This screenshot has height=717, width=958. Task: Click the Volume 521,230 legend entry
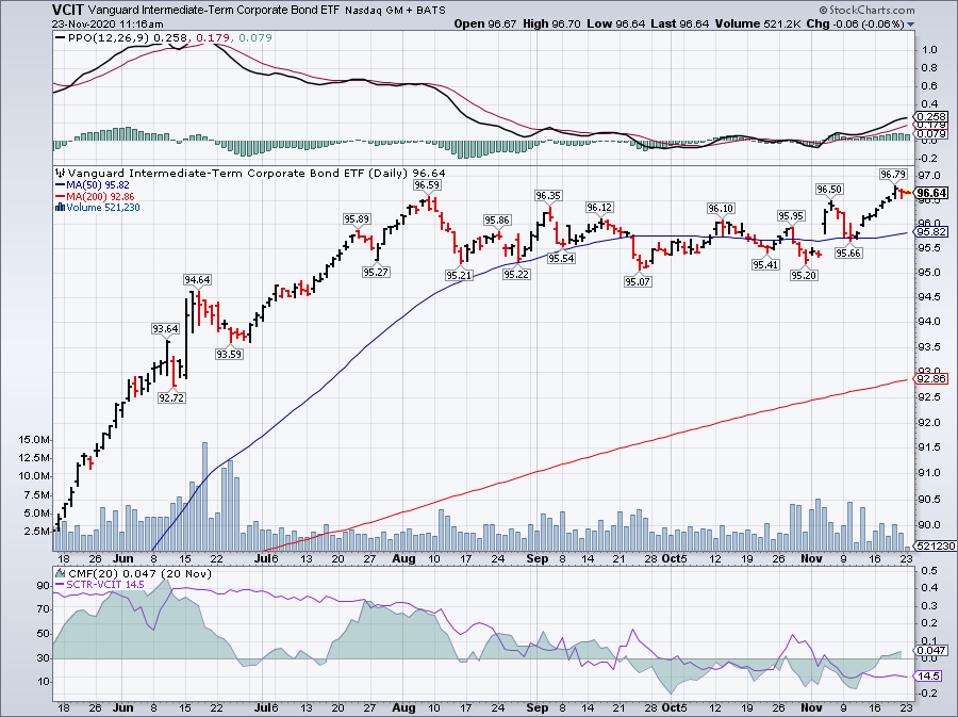click(103, 208)
